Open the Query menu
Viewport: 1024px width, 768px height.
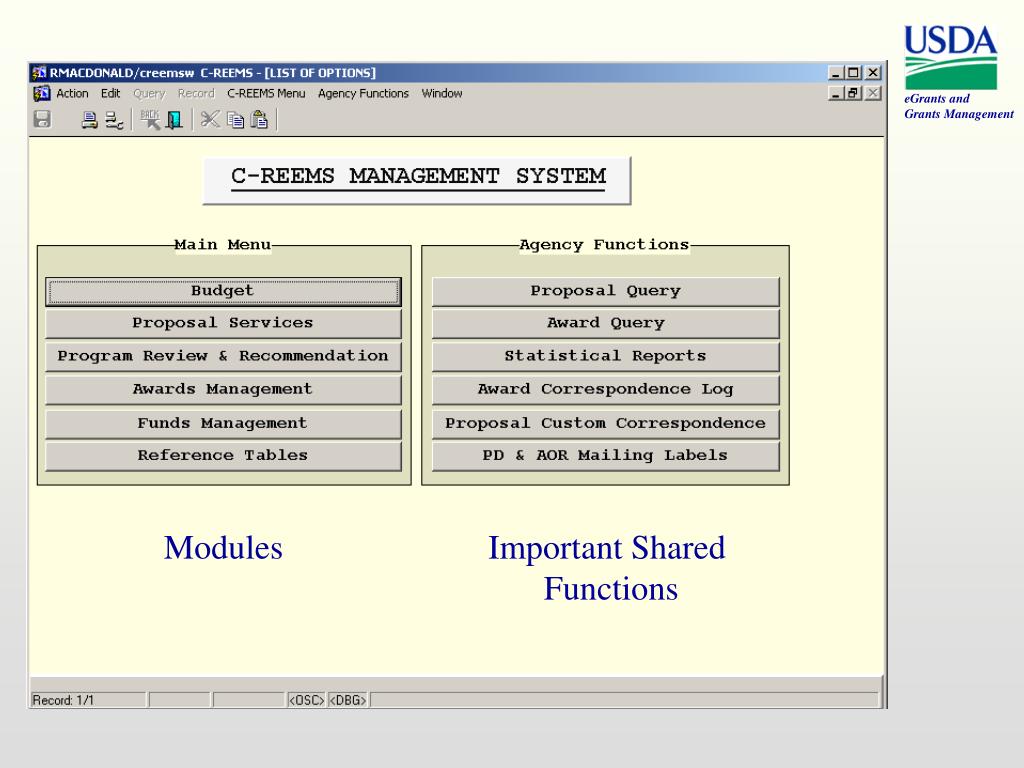(x=149, y=93)
